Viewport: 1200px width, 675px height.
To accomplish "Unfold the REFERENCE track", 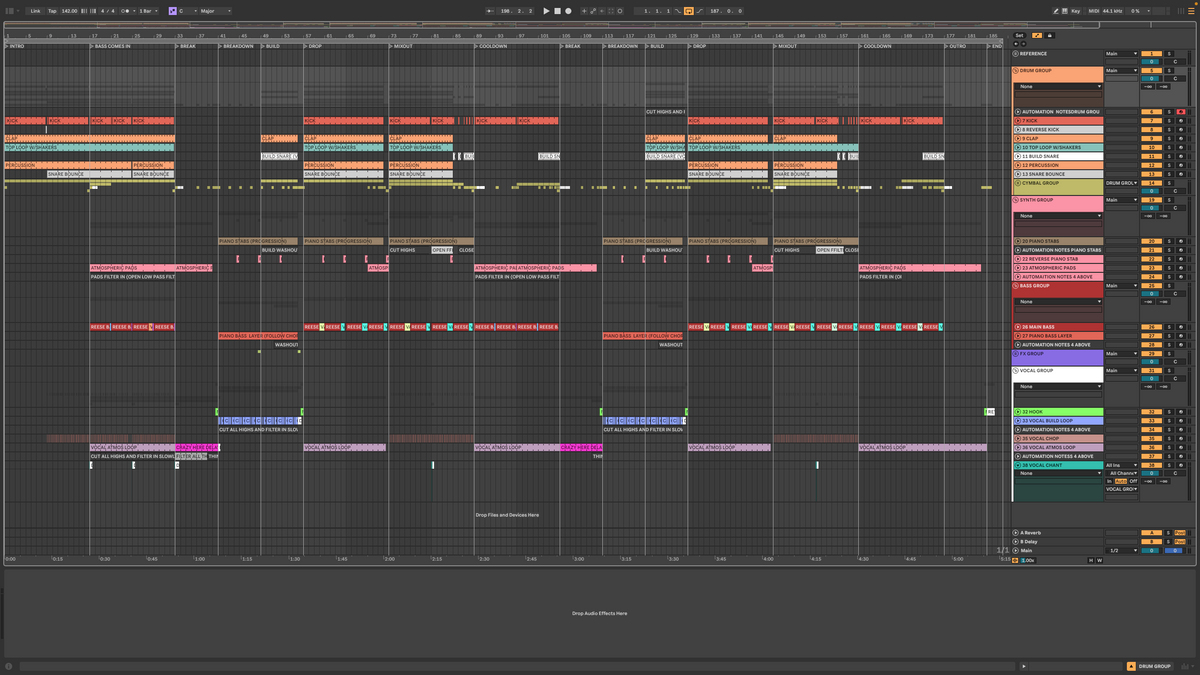I will click(x=1016, y=54).
